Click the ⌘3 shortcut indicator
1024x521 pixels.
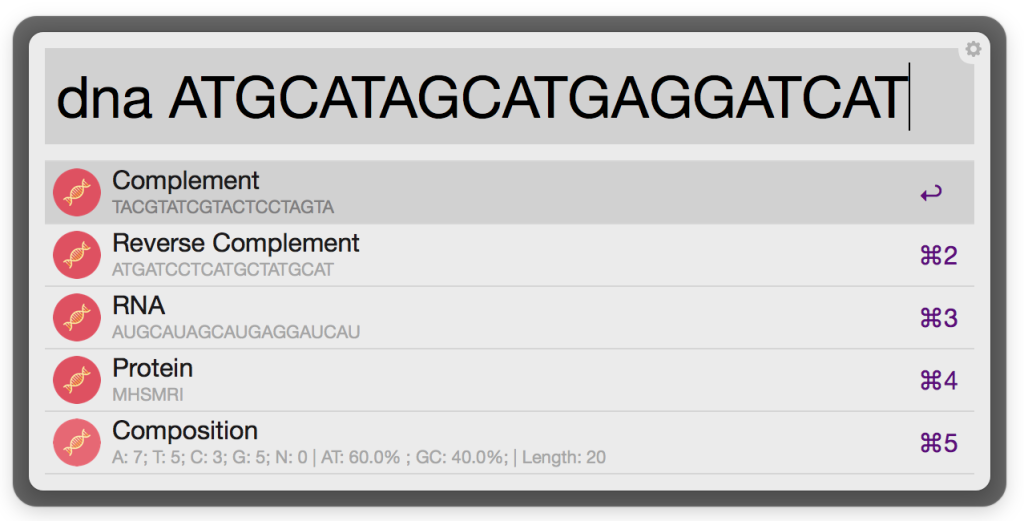click(938, 319)
